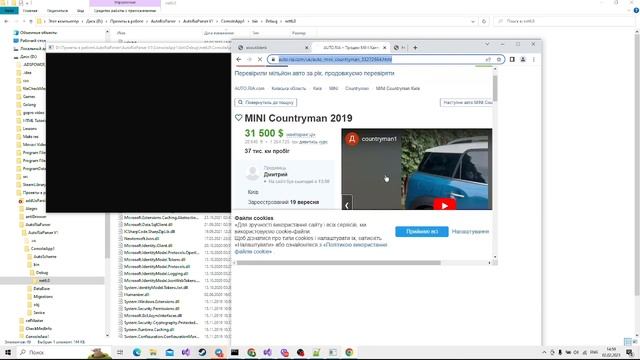Open the browser three-dot menu
Screen dimensions: 640x360
pyautogui.click(x=533, y=60)
